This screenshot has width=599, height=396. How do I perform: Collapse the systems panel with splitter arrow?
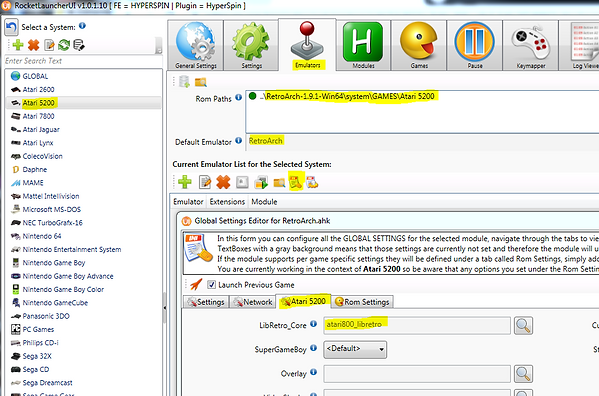point(165,308)
